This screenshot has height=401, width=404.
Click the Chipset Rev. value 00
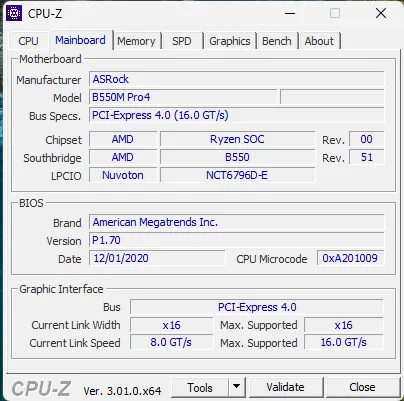(x=367, y=139)
